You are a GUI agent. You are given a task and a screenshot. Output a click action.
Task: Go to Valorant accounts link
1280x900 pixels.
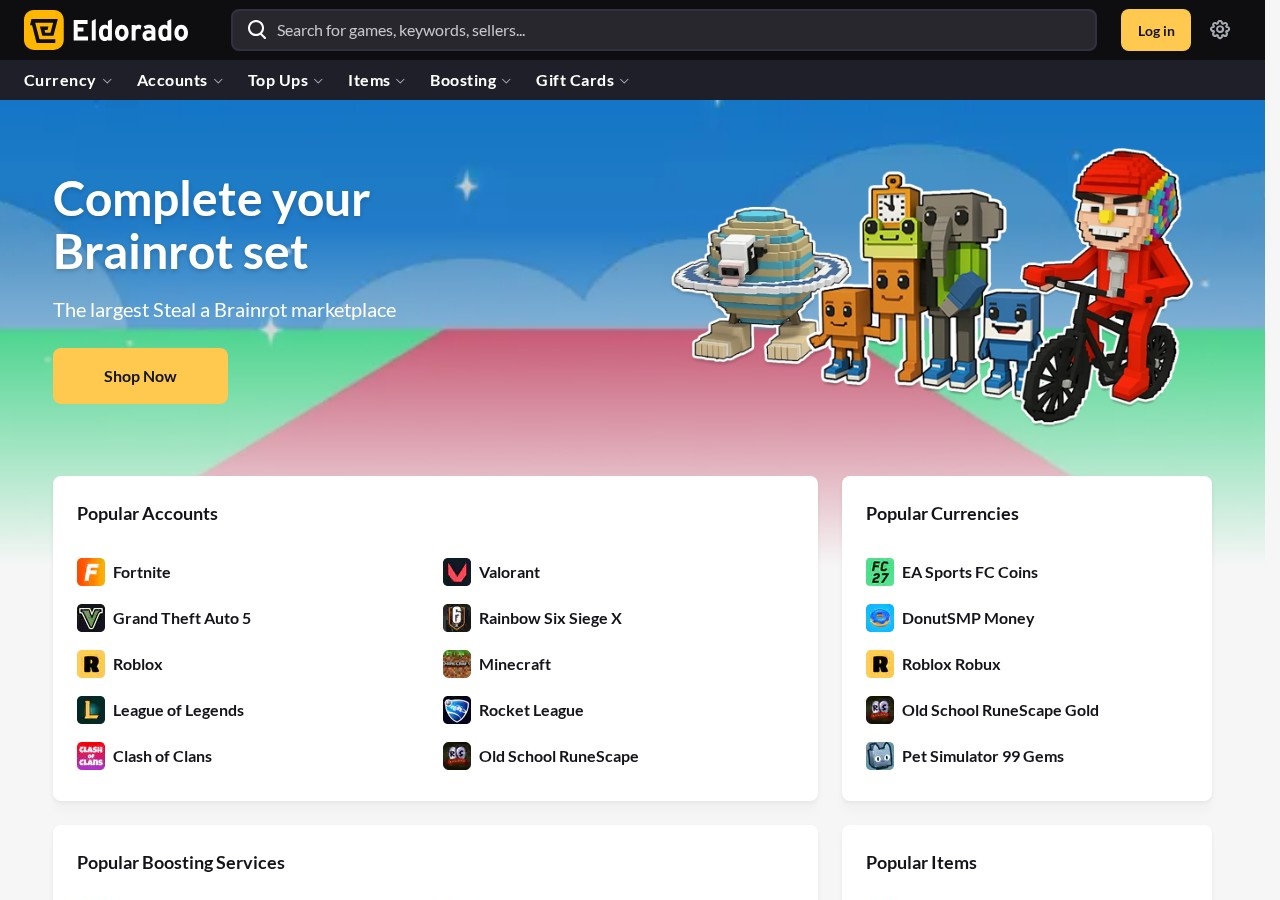click(509, 572)
